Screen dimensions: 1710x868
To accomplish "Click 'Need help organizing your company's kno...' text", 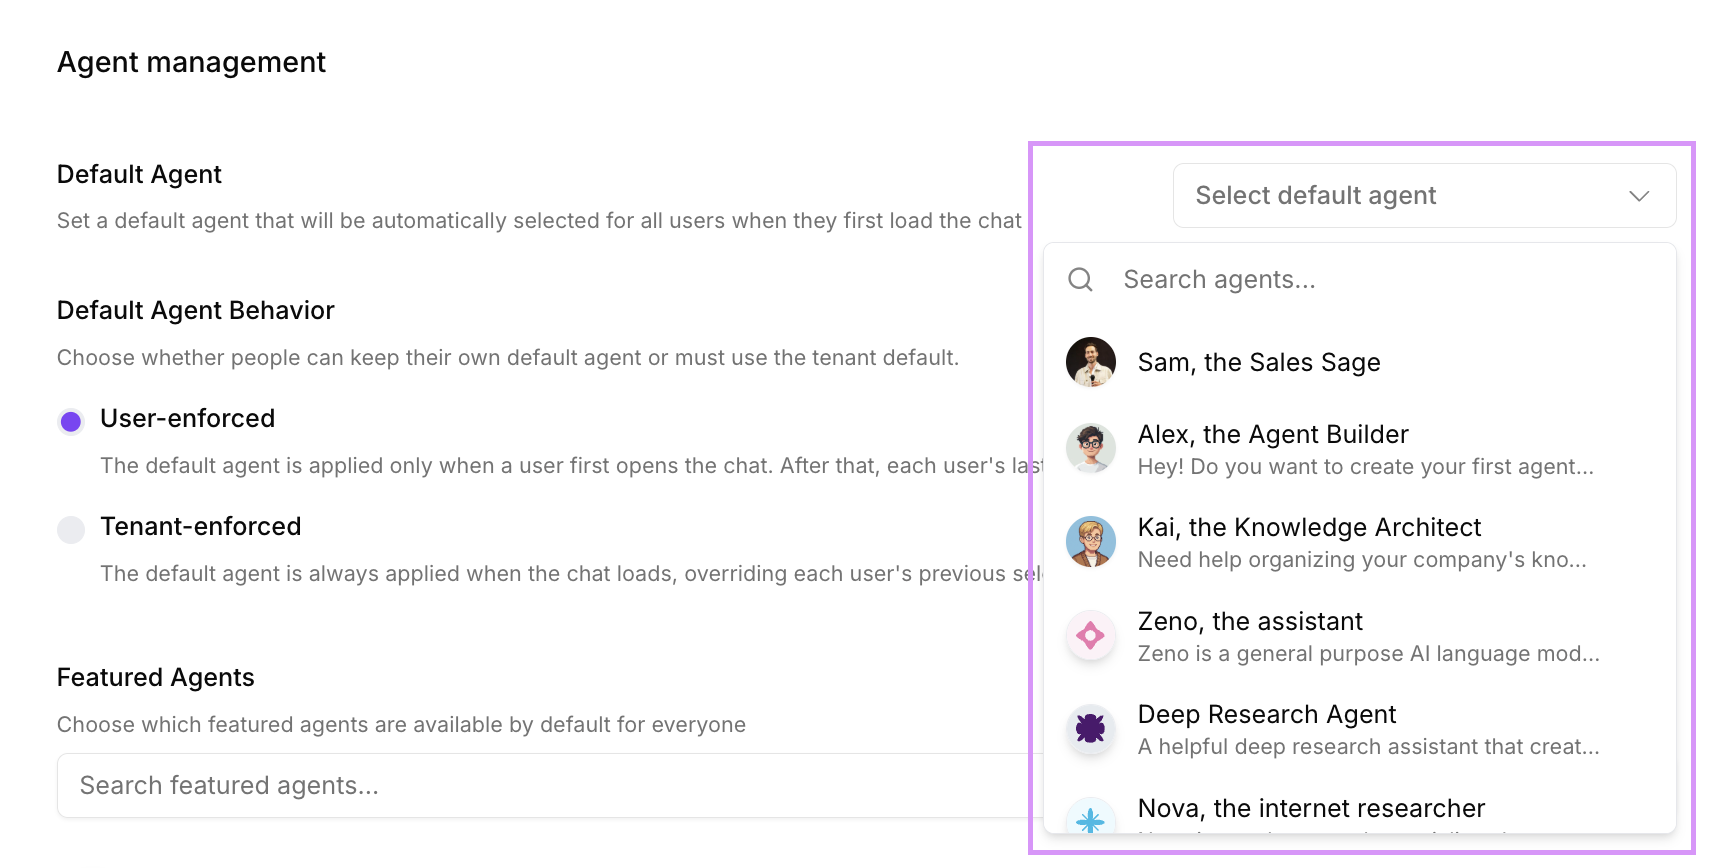I will tap(1362, 560).
